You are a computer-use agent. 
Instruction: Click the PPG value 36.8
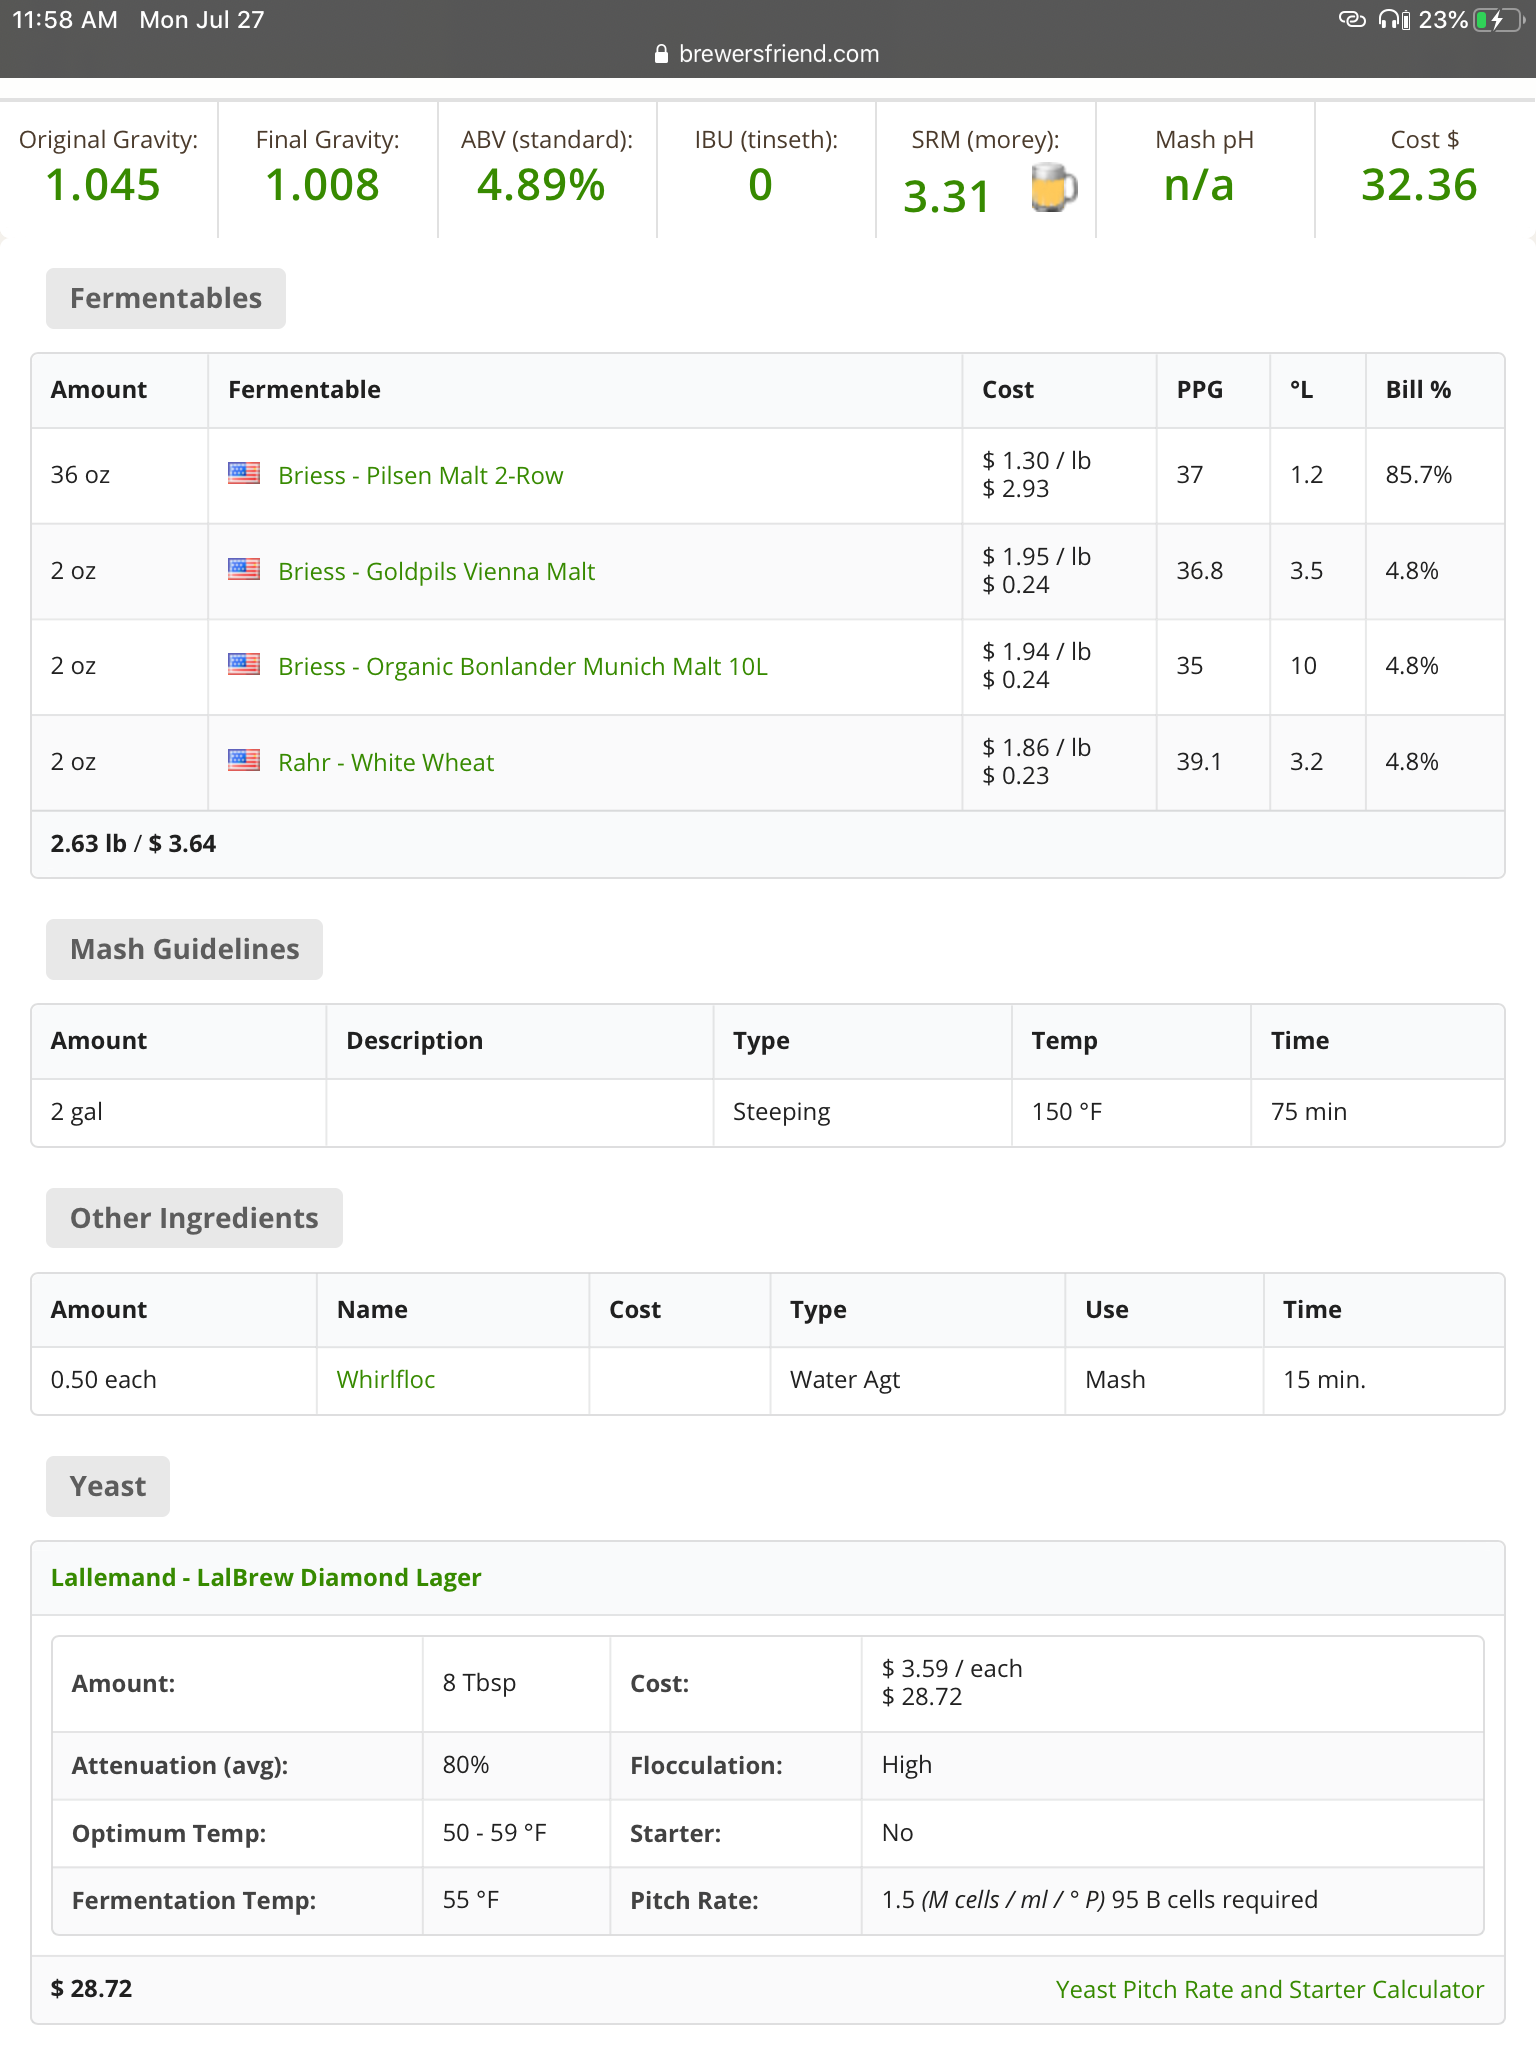click(x=1199, y=570)
